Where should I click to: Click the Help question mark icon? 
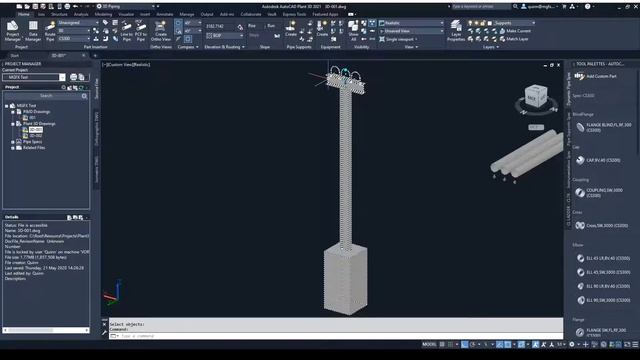pos(587,7)
